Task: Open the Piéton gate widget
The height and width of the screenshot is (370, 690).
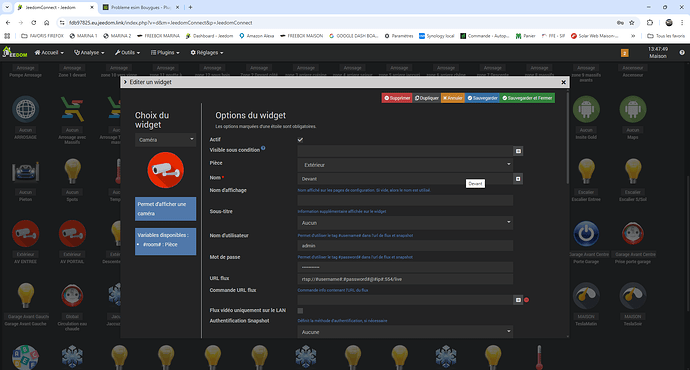Action: [26, 172]
